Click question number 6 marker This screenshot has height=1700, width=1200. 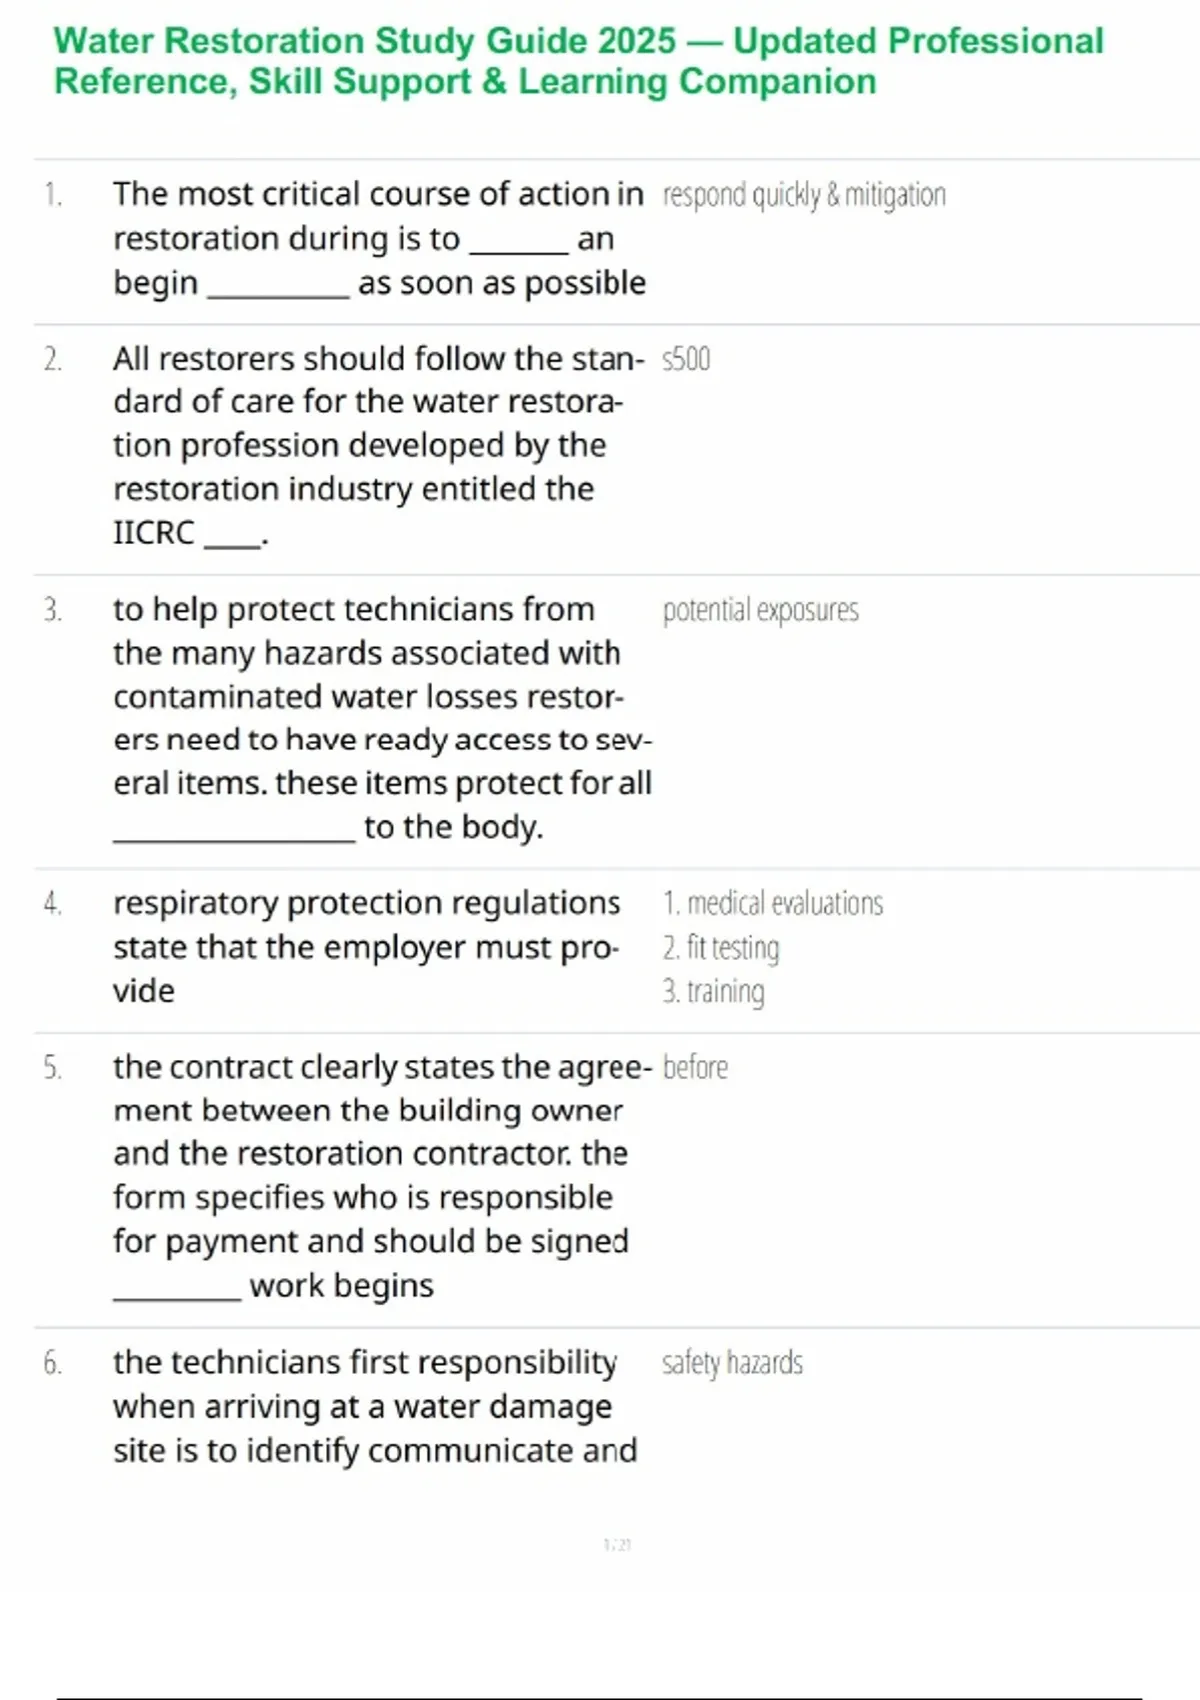pos(53,1363)
